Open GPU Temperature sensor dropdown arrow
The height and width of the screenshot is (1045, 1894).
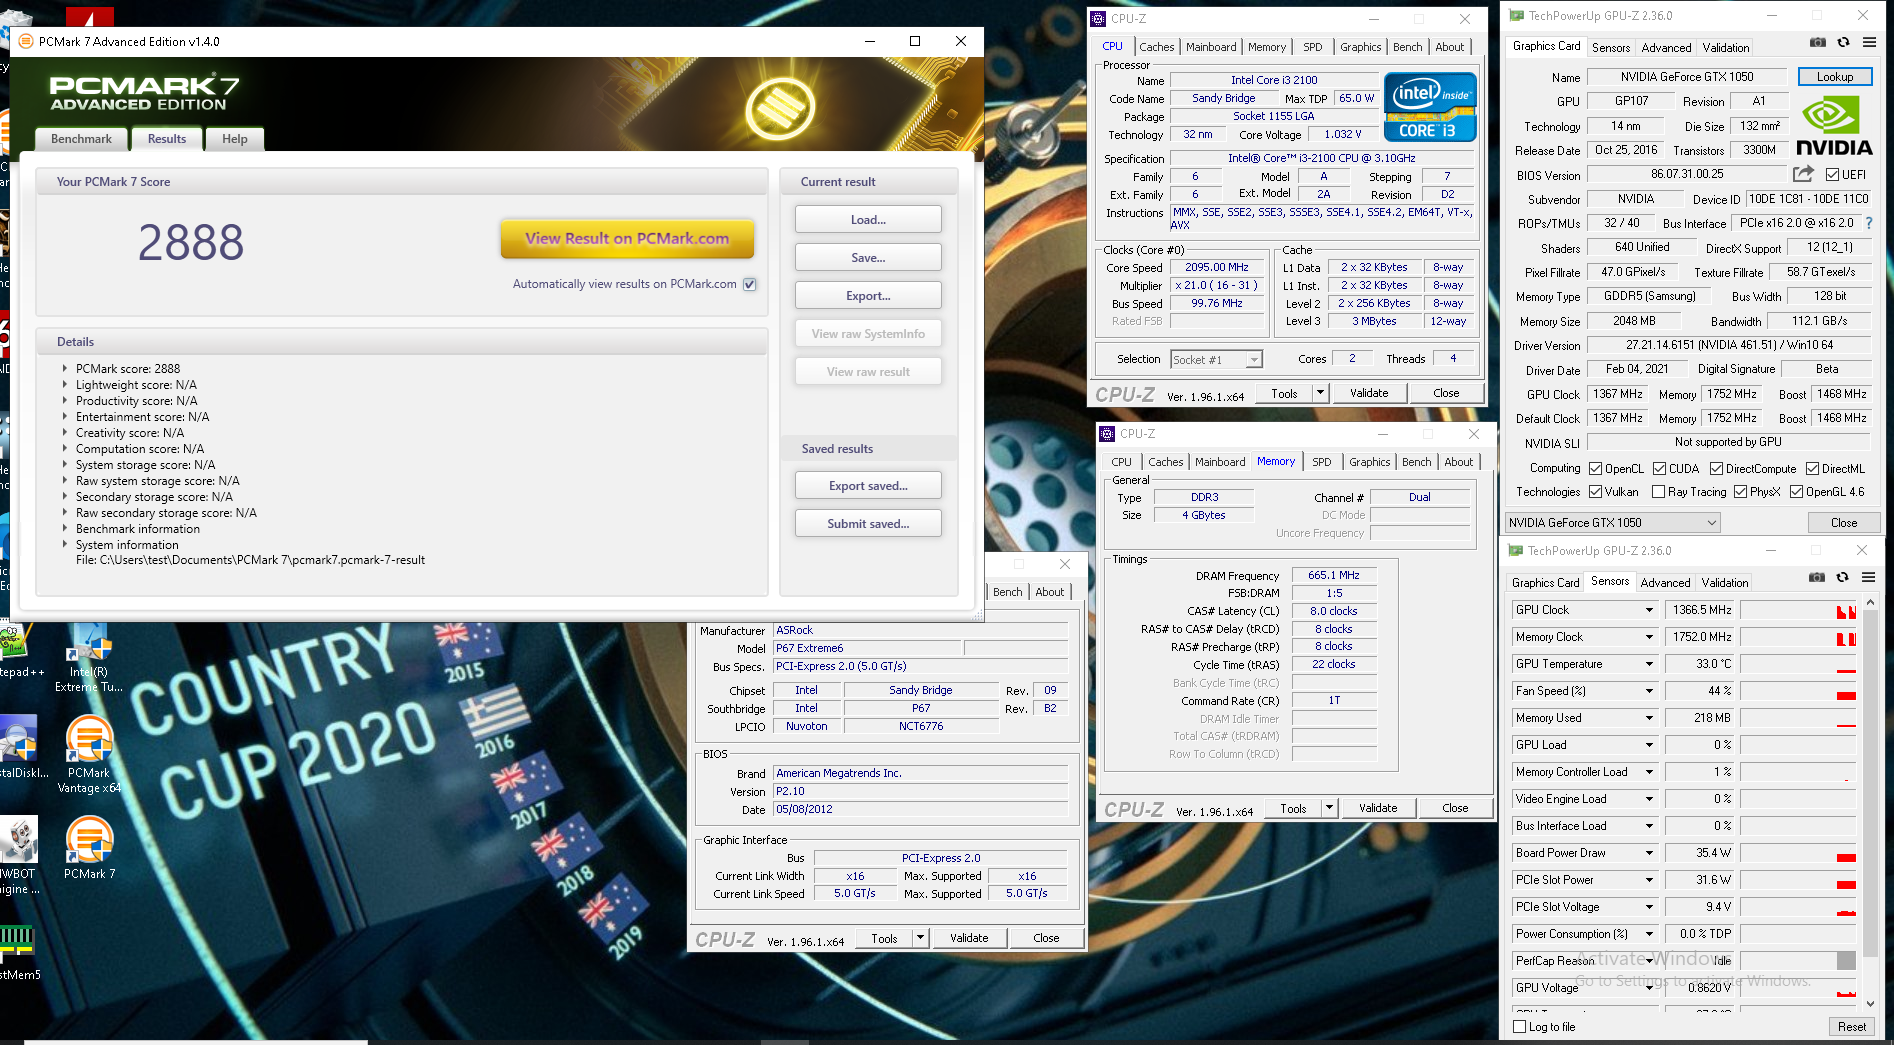pos(1650,664)
